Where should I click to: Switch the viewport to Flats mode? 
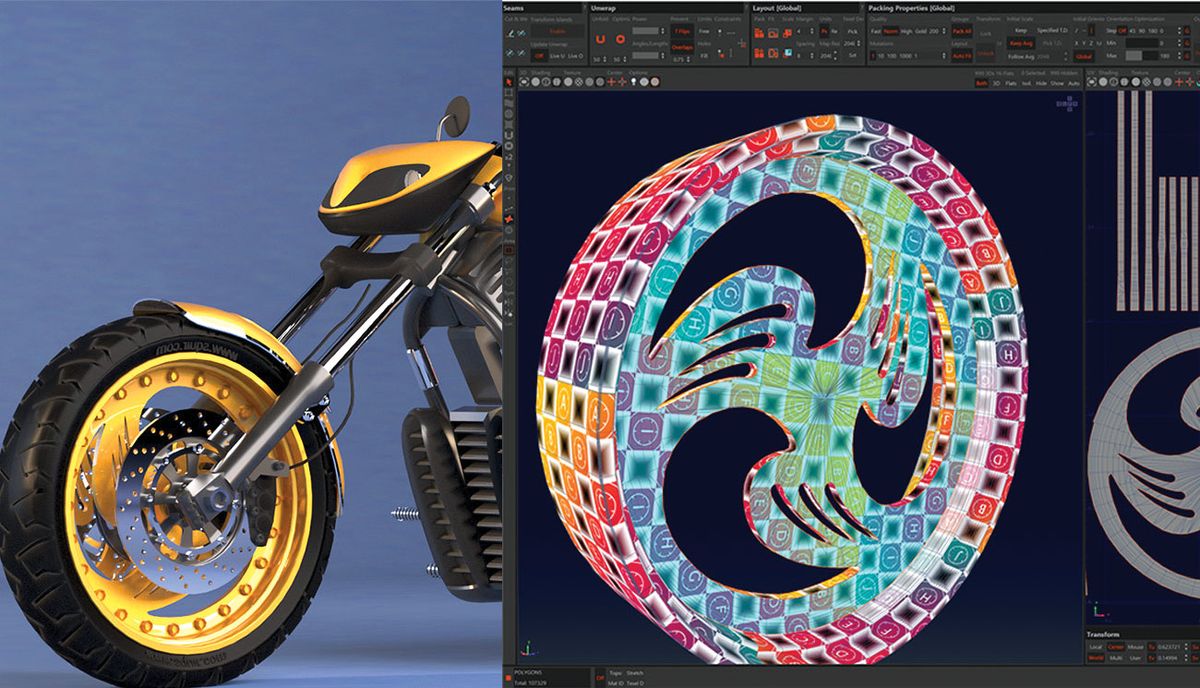[1010, 83]
